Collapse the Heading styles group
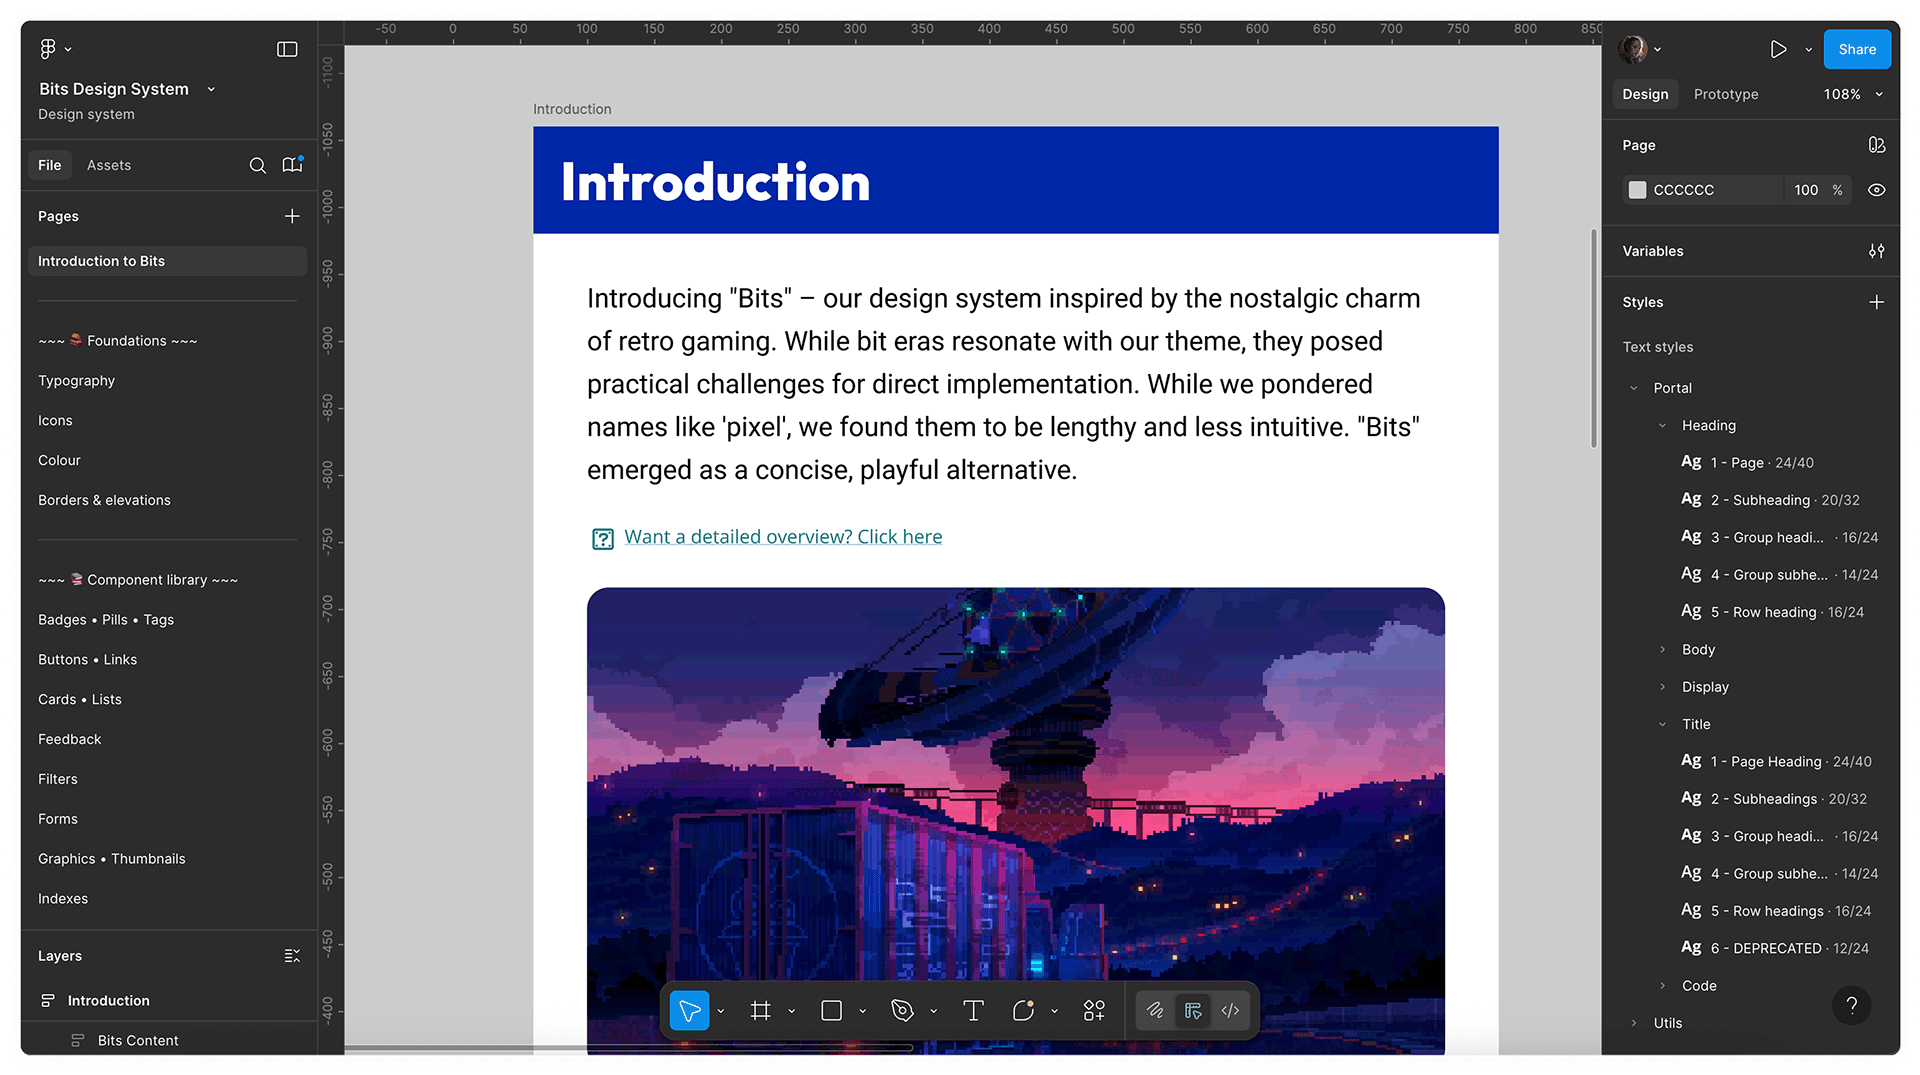 click(1662, 426)
